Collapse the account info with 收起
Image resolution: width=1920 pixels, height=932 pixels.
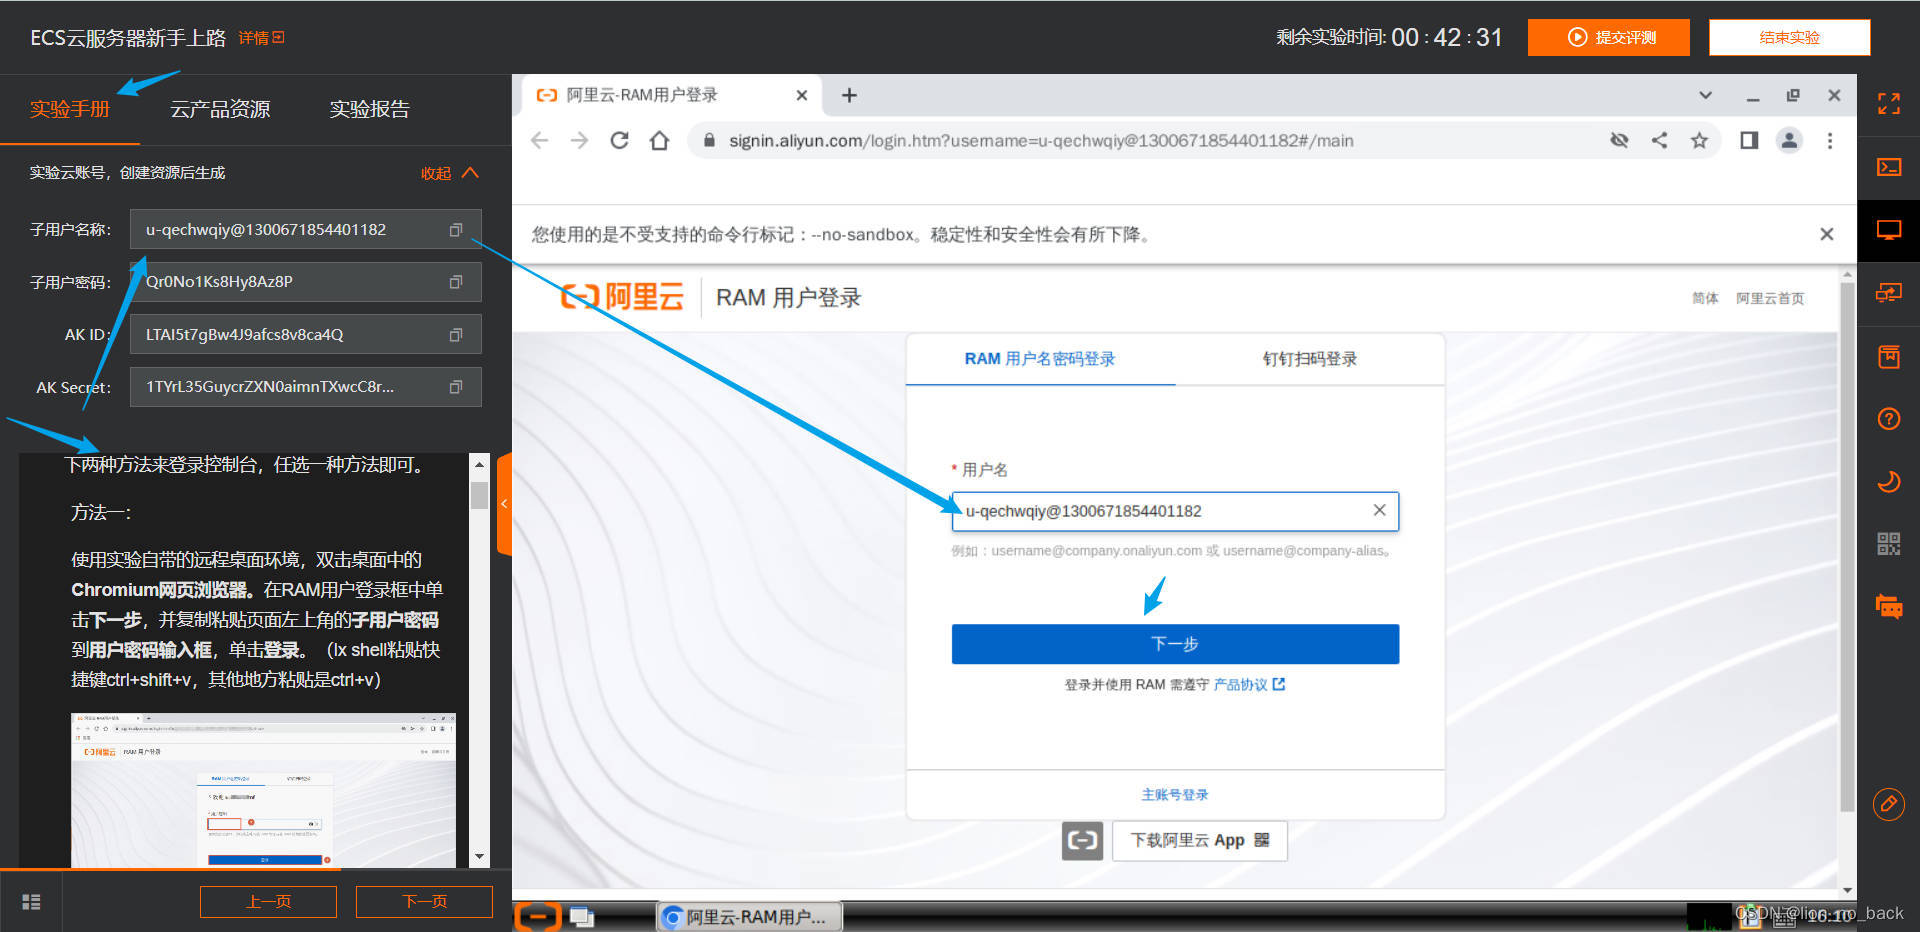coord(449,173)
